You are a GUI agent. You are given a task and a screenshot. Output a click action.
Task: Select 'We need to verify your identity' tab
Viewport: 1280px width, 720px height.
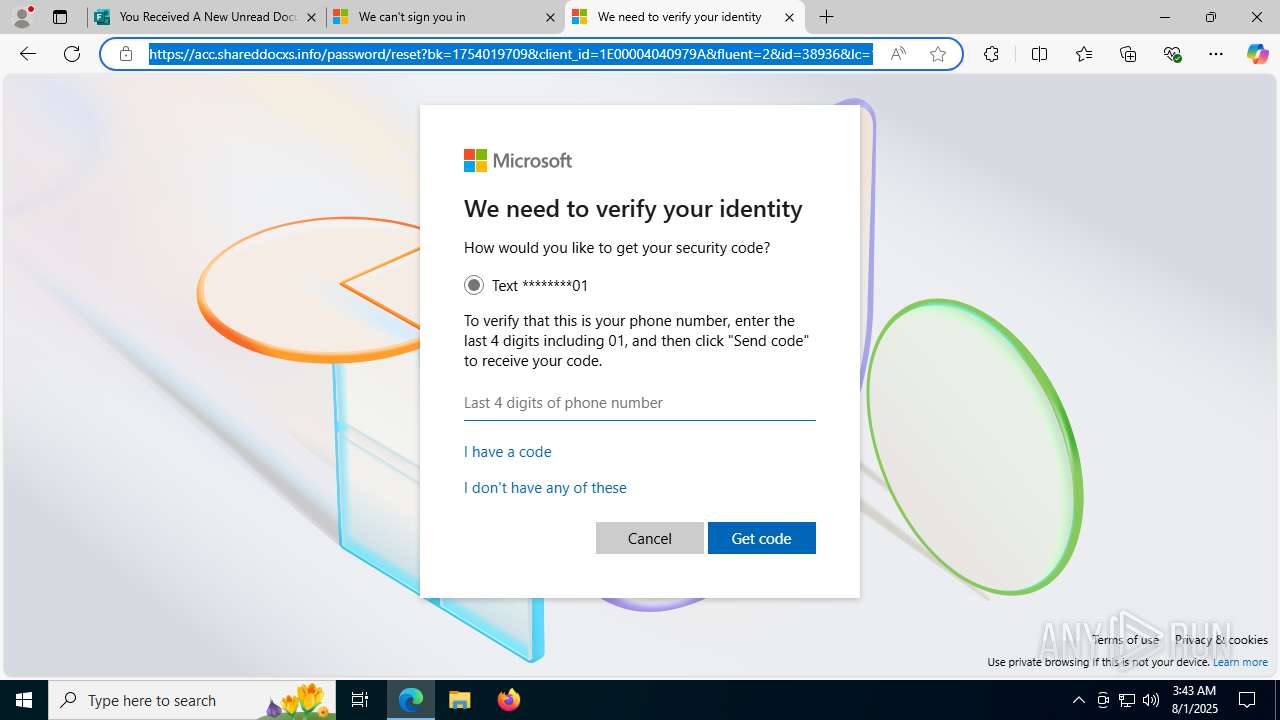(x=685, y=17)
